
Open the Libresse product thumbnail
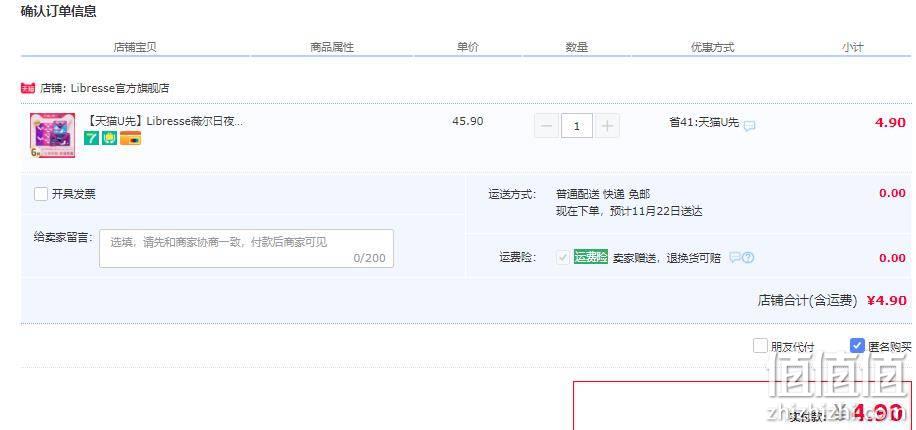pos(53,136)
